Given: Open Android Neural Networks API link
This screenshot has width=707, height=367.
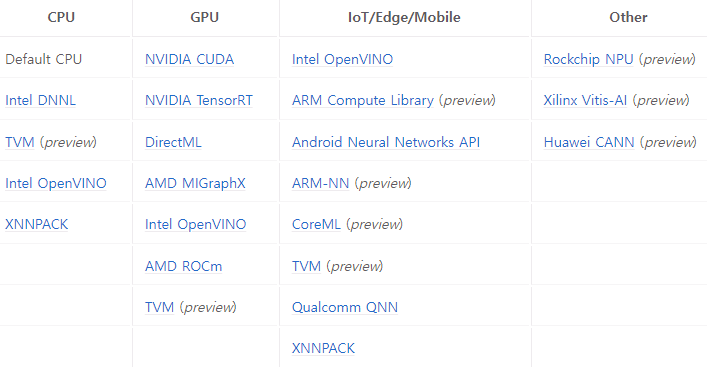Looking at the screenshot, I should click(x=386, y=142).
